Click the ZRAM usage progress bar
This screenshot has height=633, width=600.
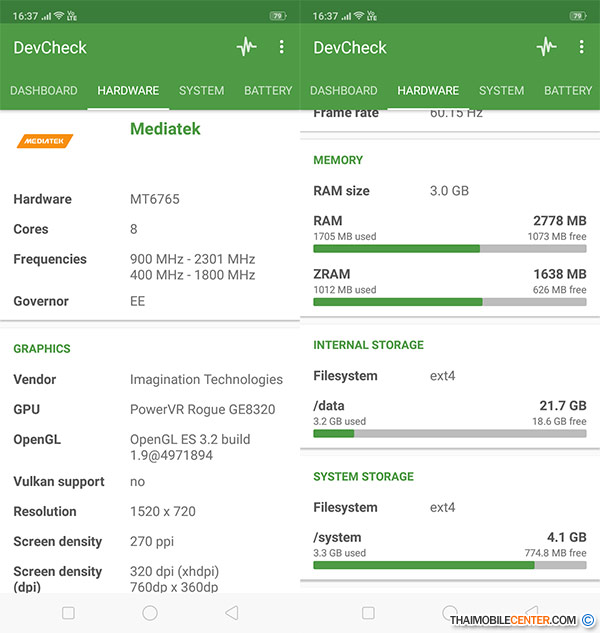[449, 301]
